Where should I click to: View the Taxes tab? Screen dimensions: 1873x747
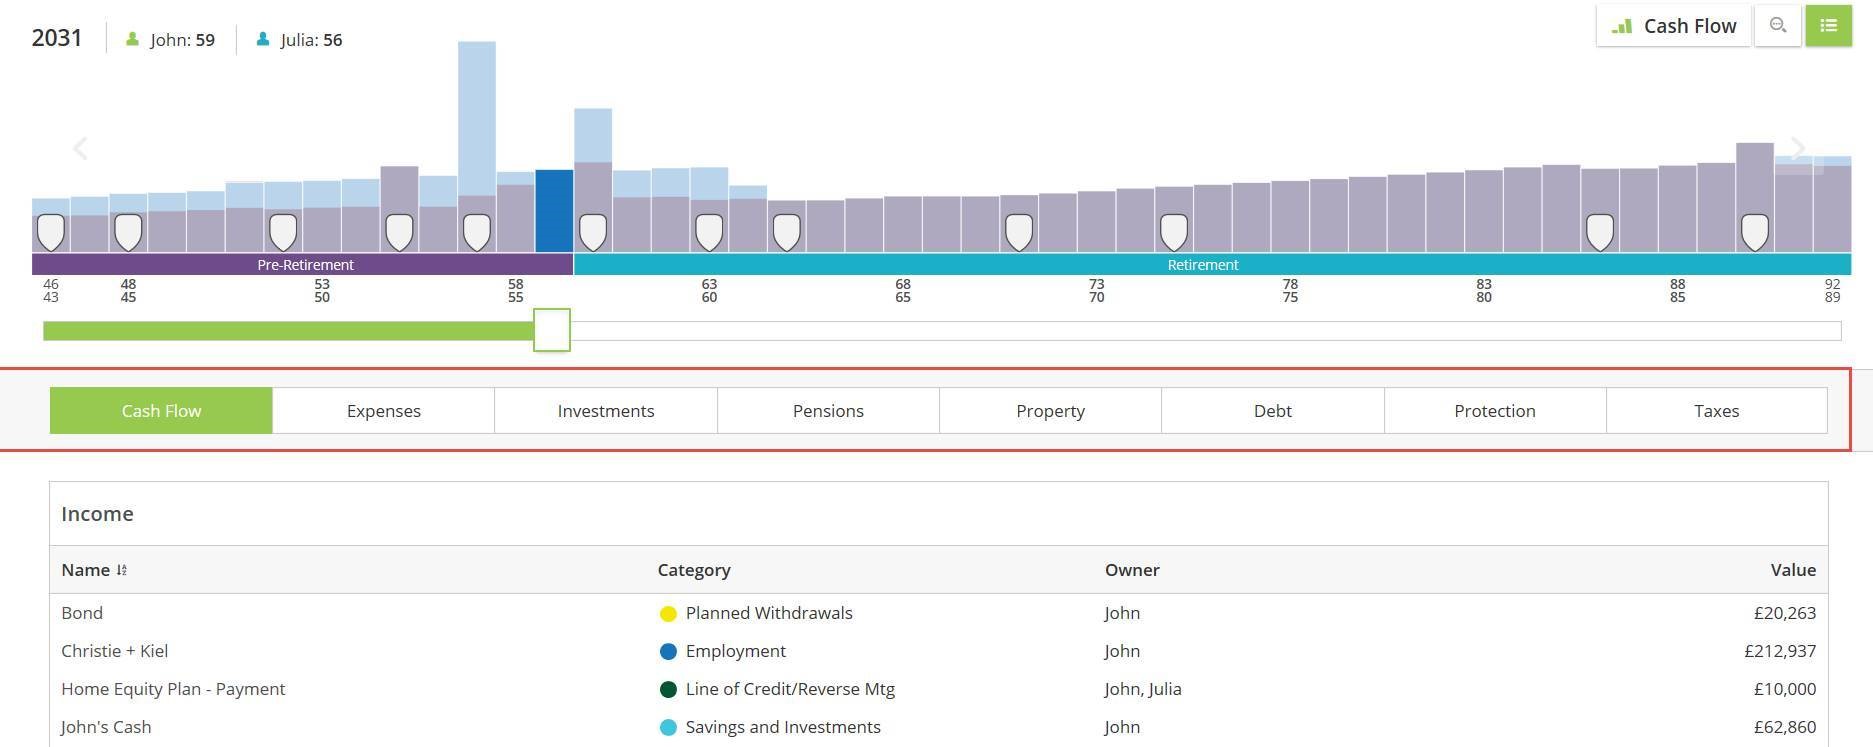click(x=1716, y=411)
